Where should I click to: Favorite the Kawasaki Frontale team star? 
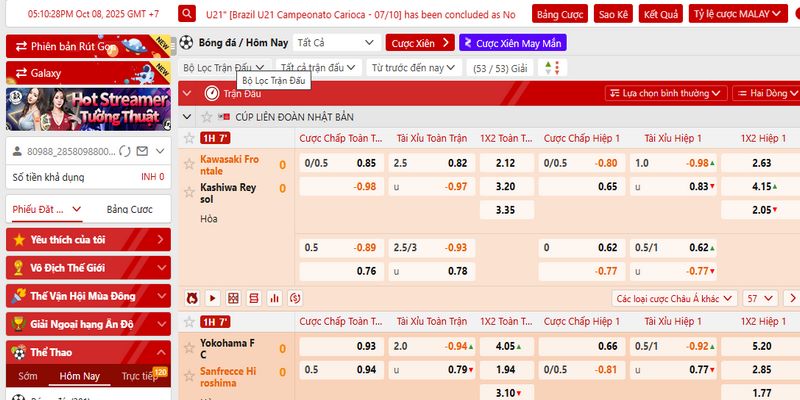click(x=187, y=164)
